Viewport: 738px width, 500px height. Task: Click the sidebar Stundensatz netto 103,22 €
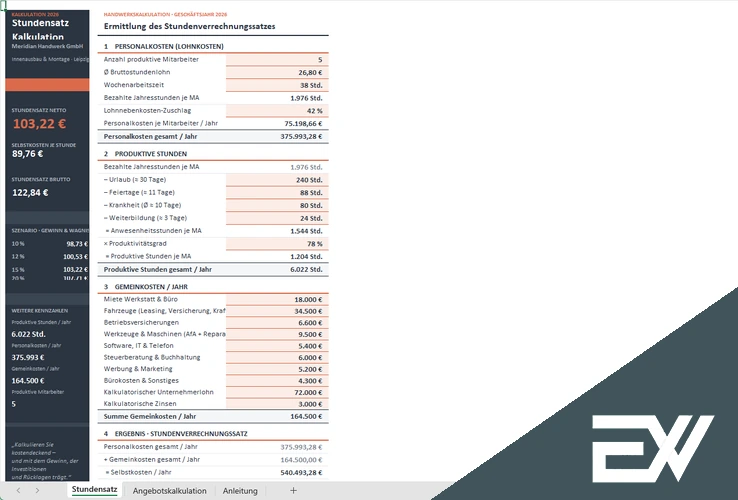click(40, 124)
